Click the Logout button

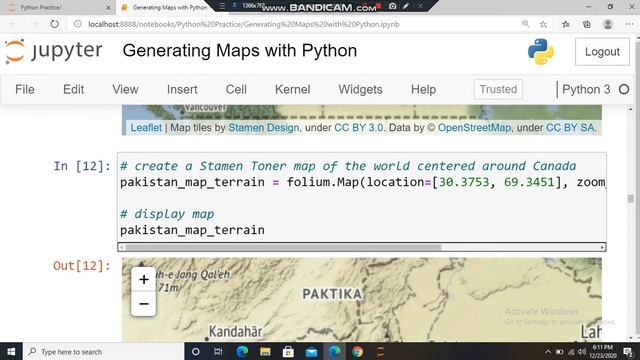click(x=602, y=52)
